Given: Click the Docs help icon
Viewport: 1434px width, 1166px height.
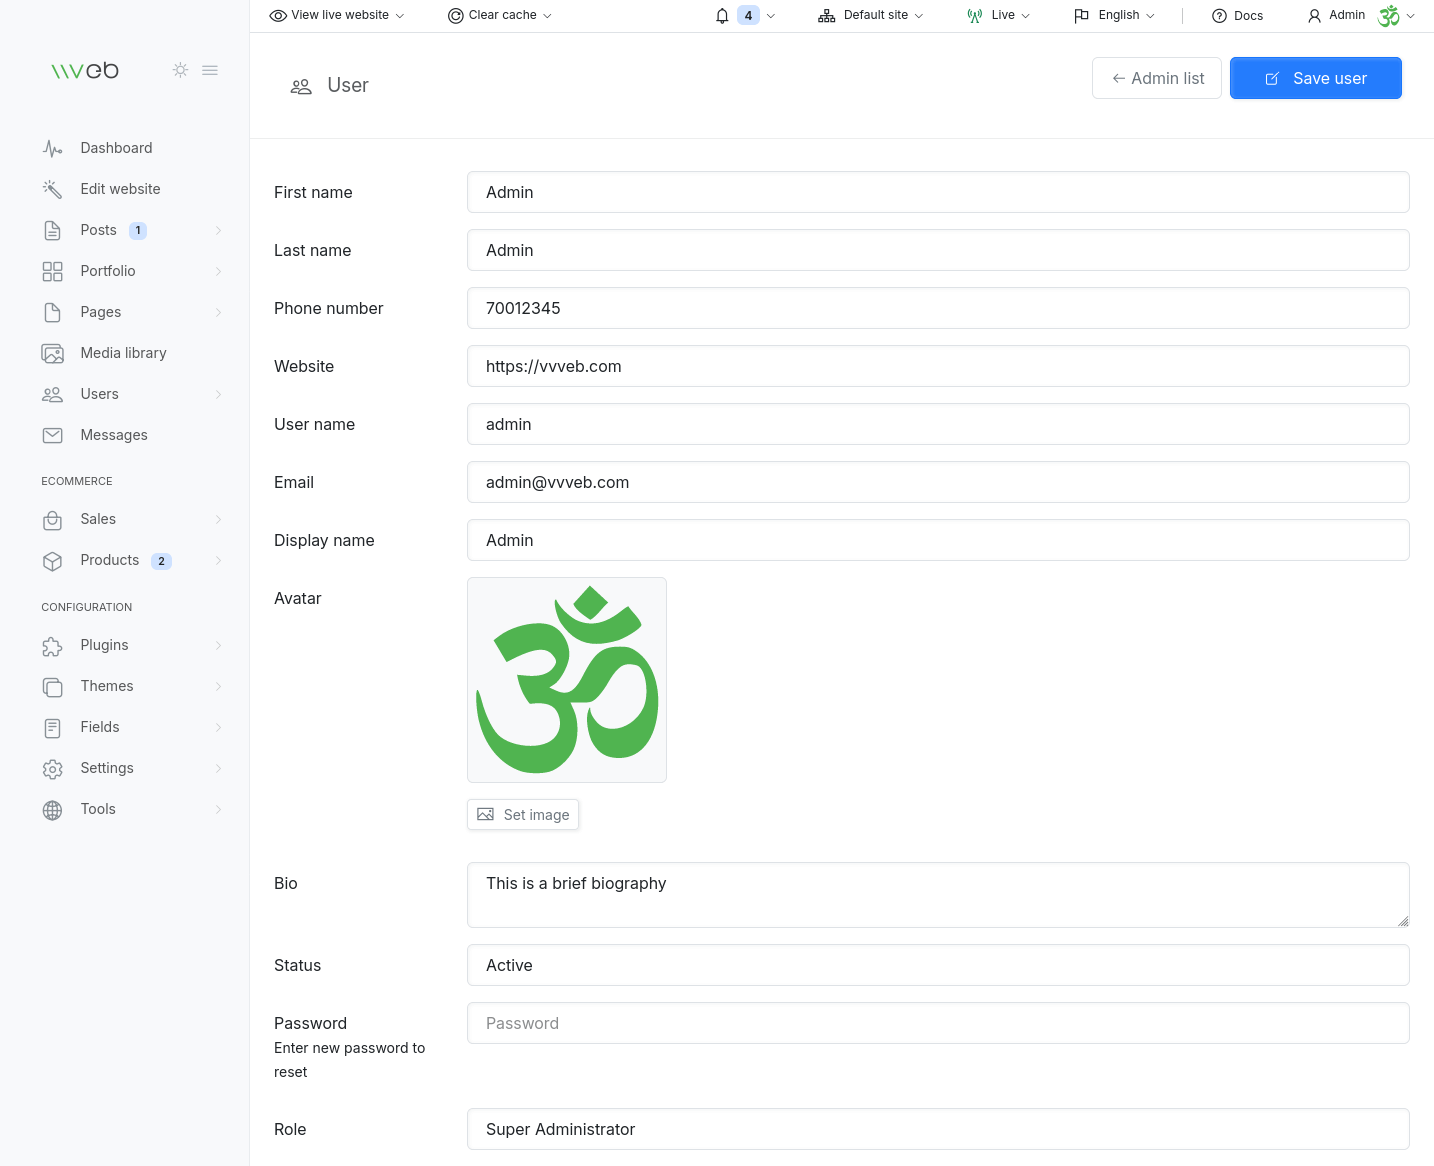Looking at the screenshot, I should pos(1219,16).
